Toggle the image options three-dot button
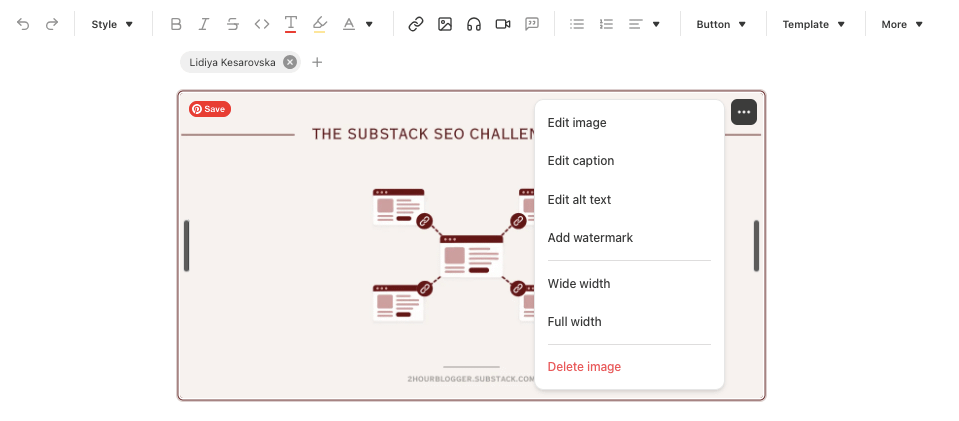 click(744, 112)
